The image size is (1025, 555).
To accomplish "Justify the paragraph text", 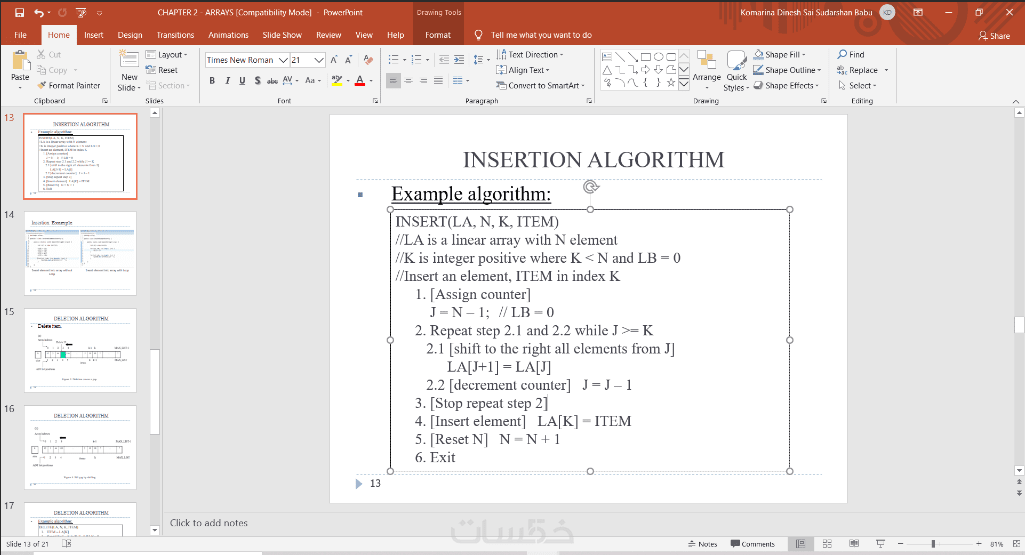I will (439, 80).
